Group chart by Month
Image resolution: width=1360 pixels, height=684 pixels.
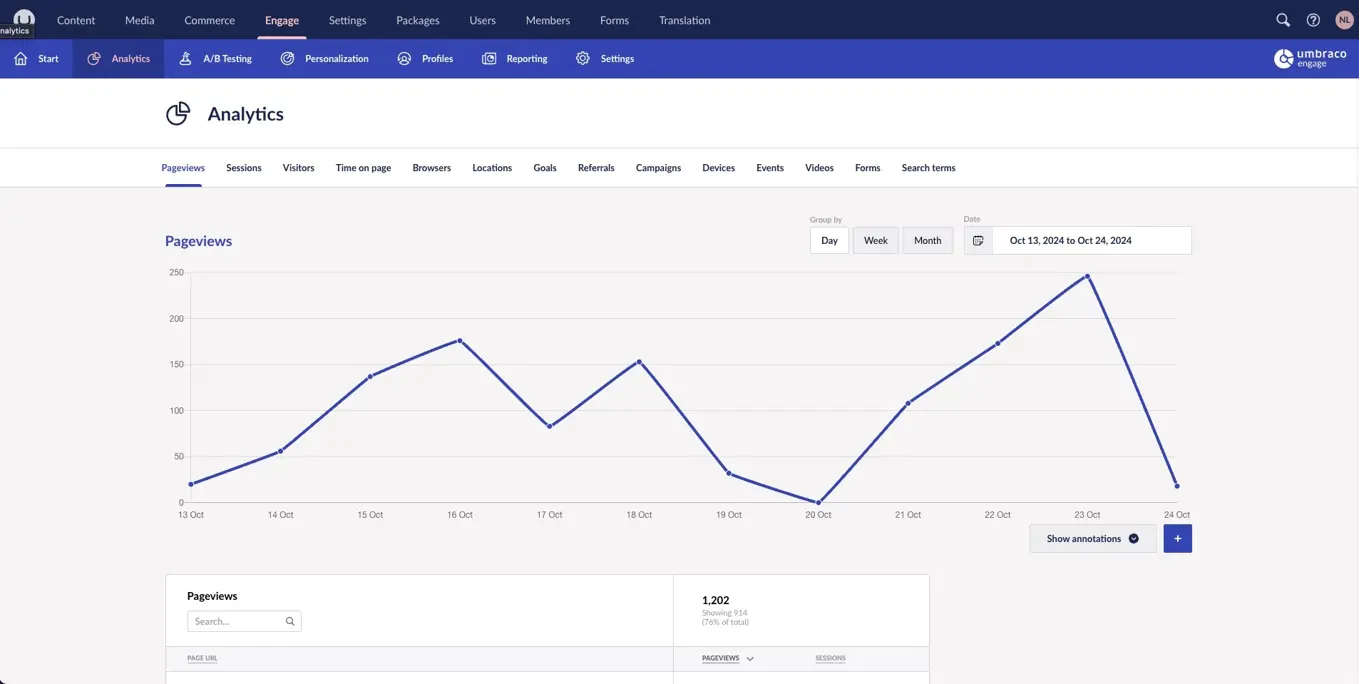click(927, 241)
